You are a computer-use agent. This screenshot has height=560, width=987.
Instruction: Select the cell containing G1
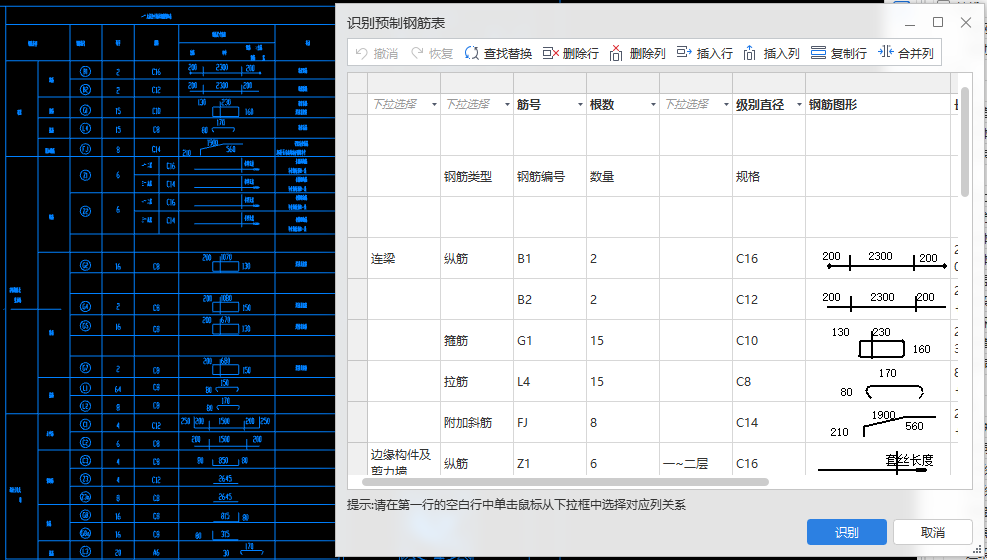coord(550,341)
